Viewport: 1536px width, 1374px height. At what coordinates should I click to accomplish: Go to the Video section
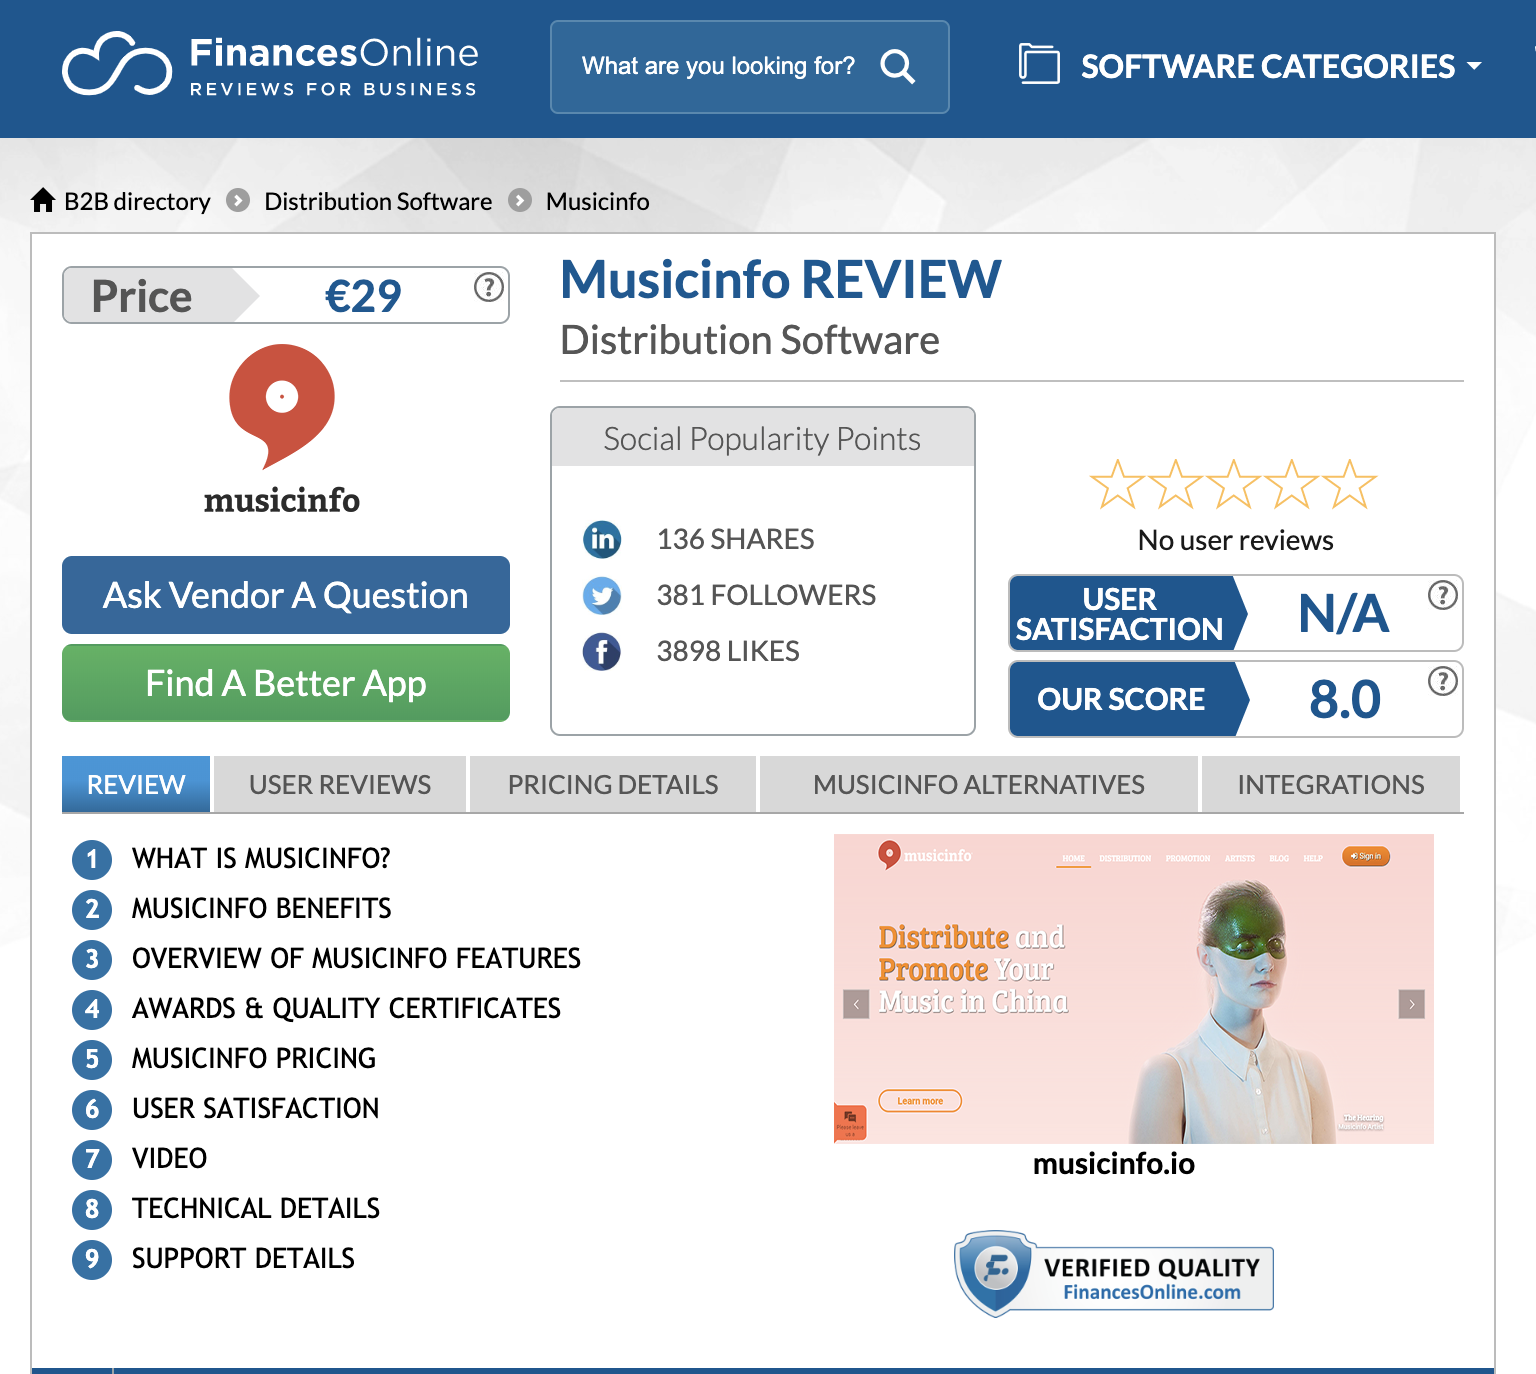(x=170, y=1158)
